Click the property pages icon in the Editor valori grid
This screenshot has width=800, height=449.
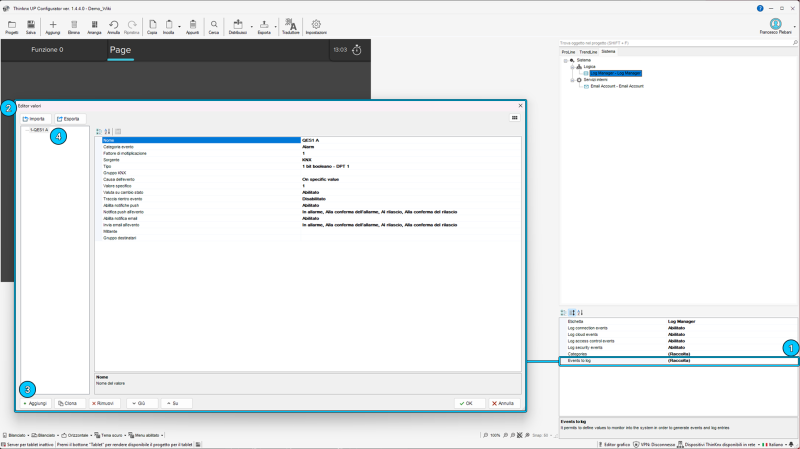click(x=118, y=132)
